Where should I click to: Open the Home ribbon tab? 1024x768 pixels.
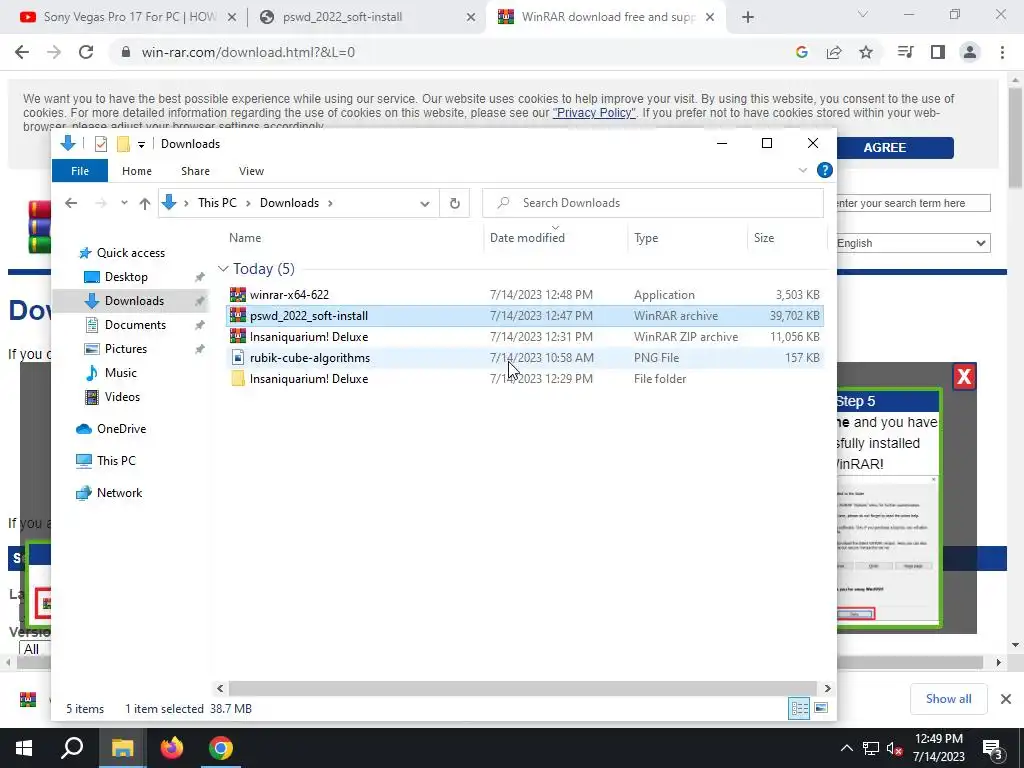pos(136,171)
